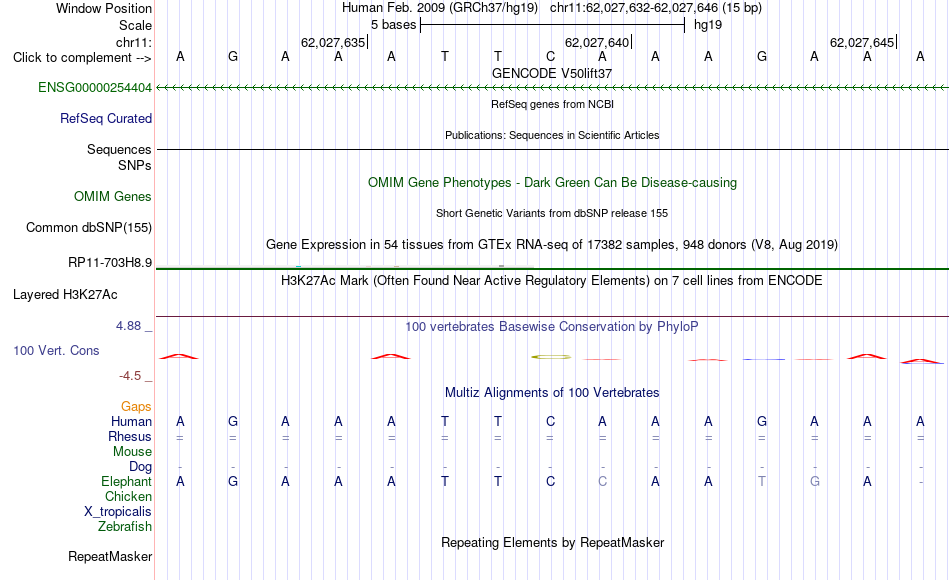Click the Human species row label
950x580 pixels.
(x=131, y=421)
